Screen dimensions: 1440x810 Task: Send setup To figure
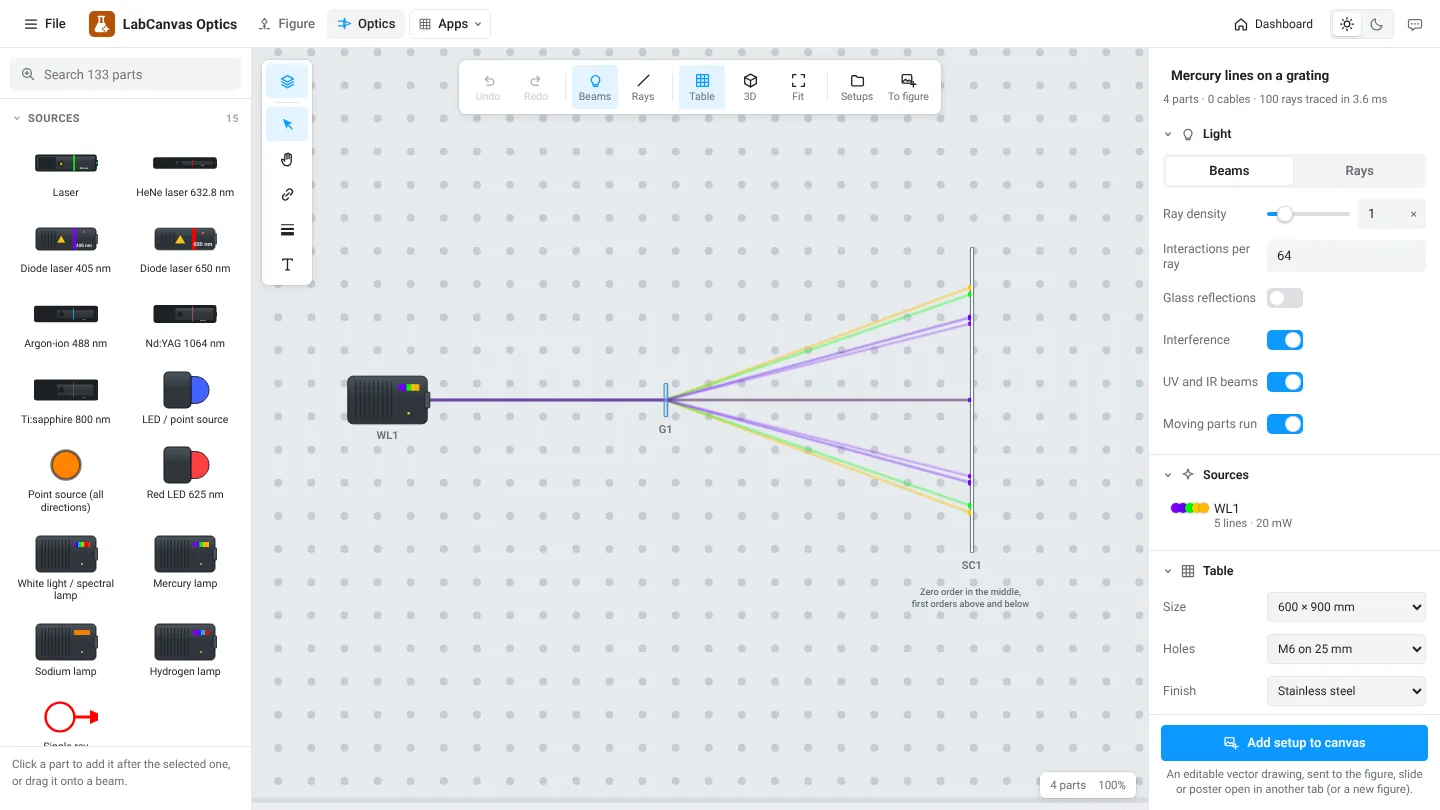tap(908, 87)
